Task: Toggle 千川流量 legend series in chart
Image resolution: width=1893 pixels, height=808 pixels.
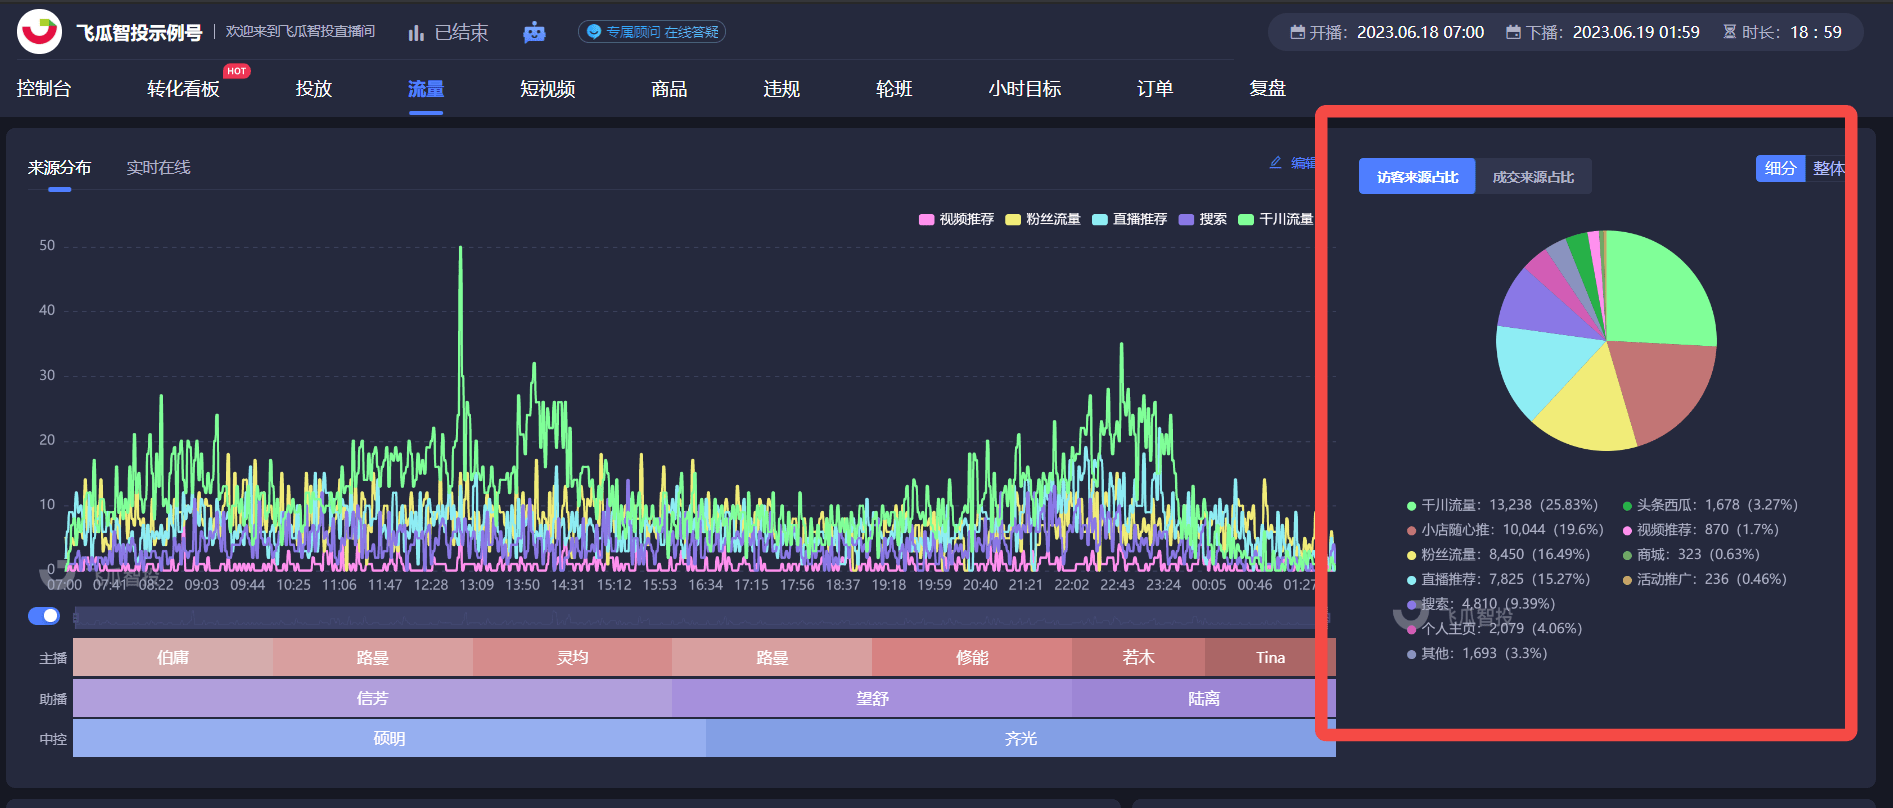Action: pos(1276,219)
